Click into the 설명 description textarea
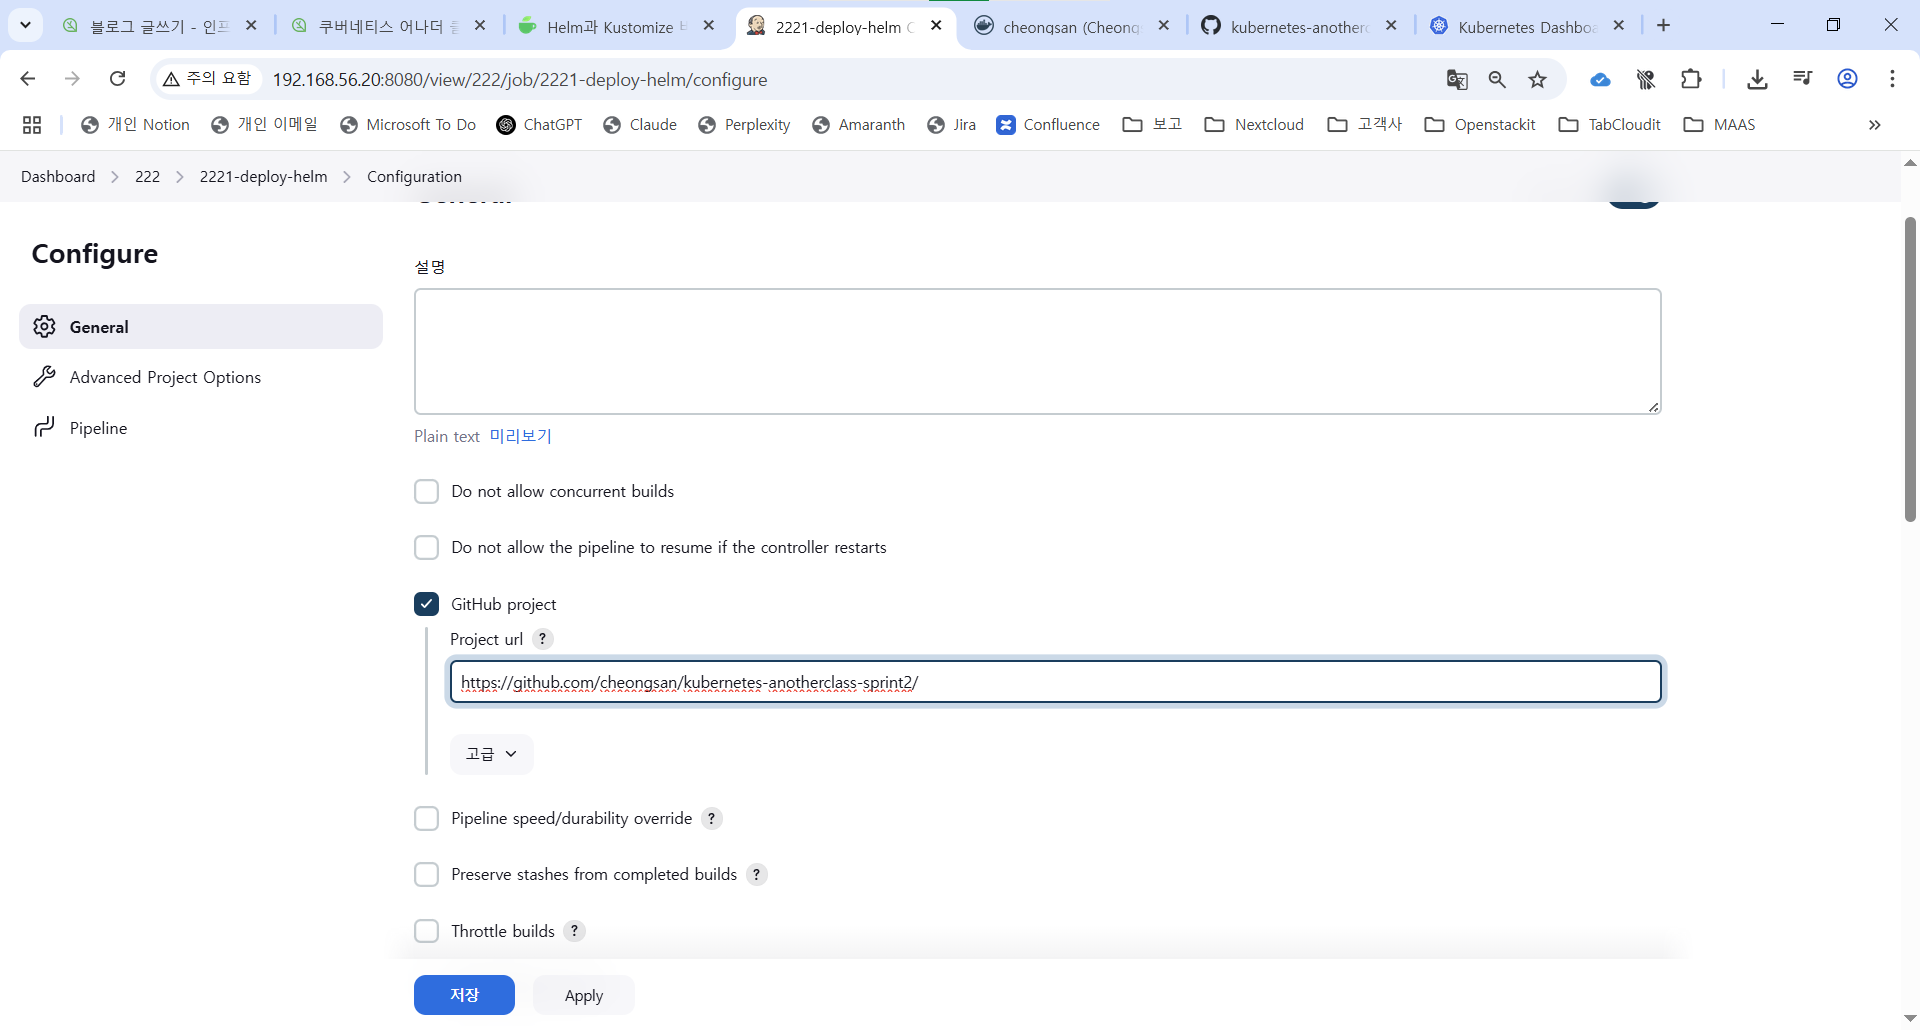Image resolution: width=1920 pixels, height=1030 pixels. [x=1038, y=351]
